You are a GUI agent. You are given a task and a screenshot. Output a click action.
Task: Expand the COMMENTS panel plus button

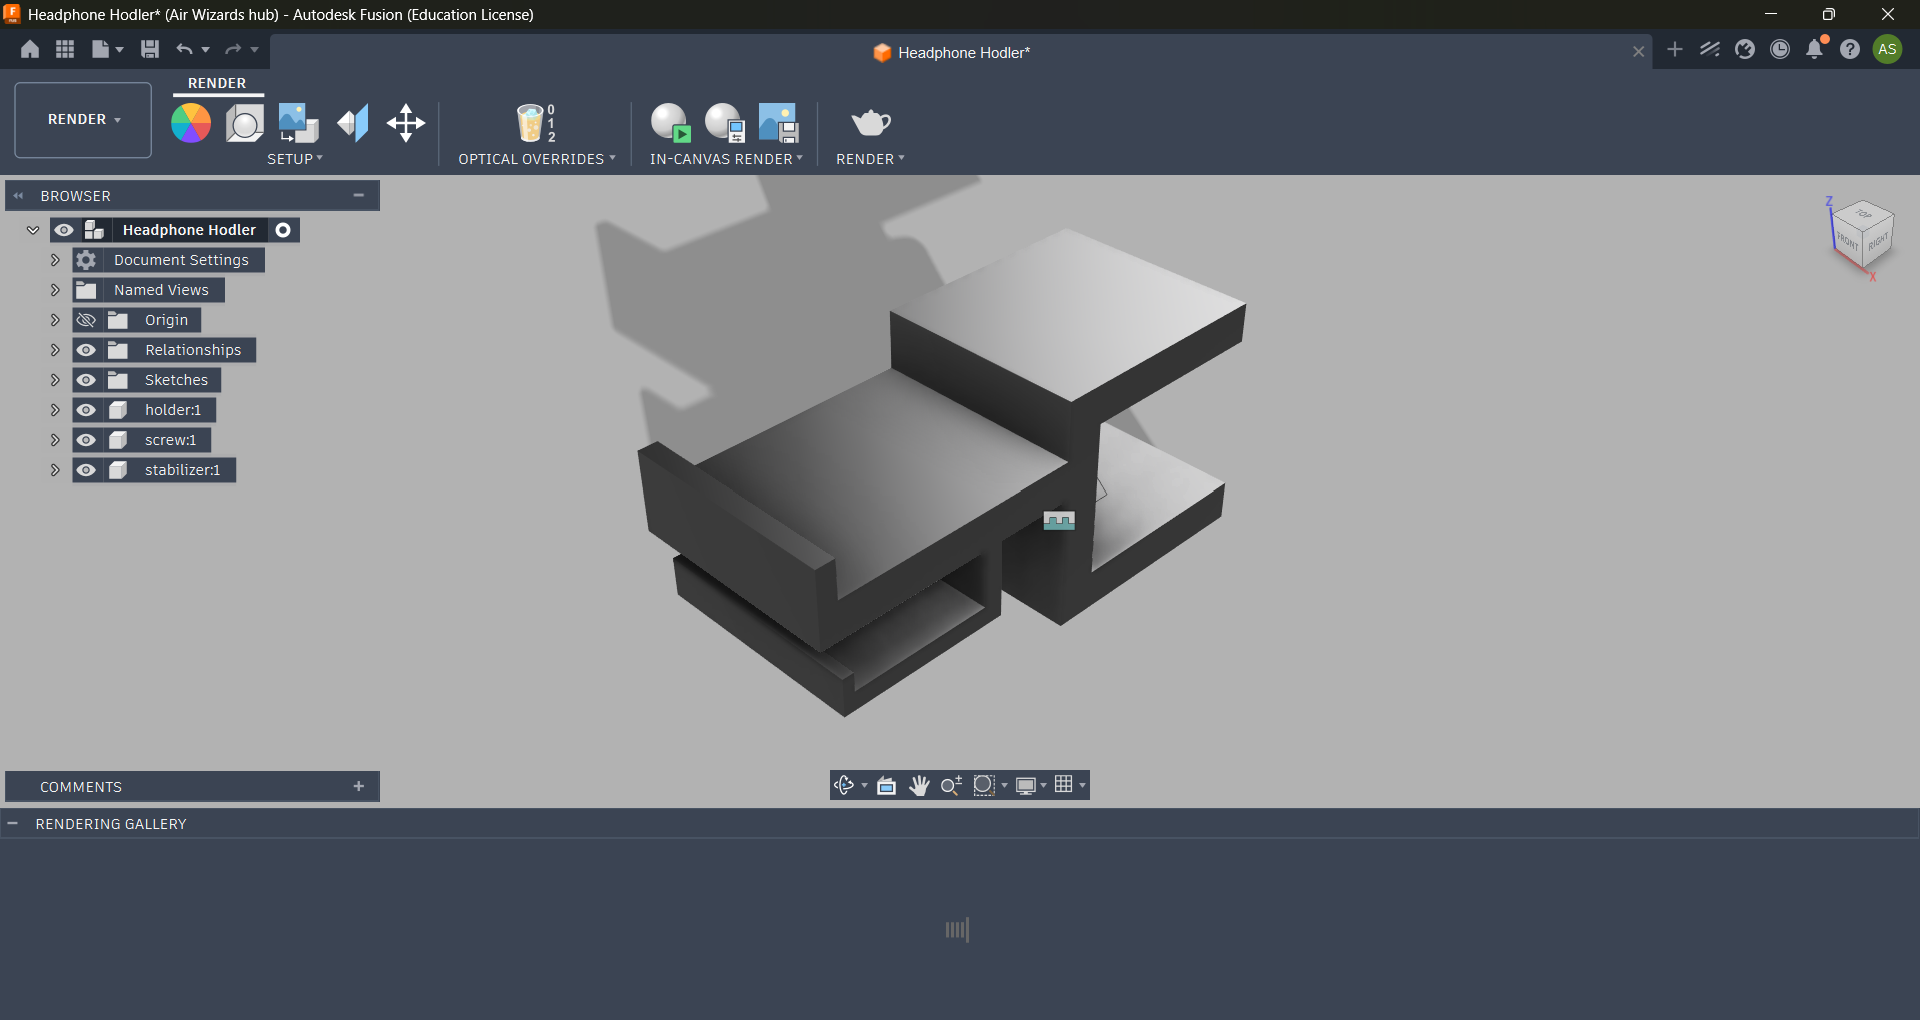click(x=359, y=786)
